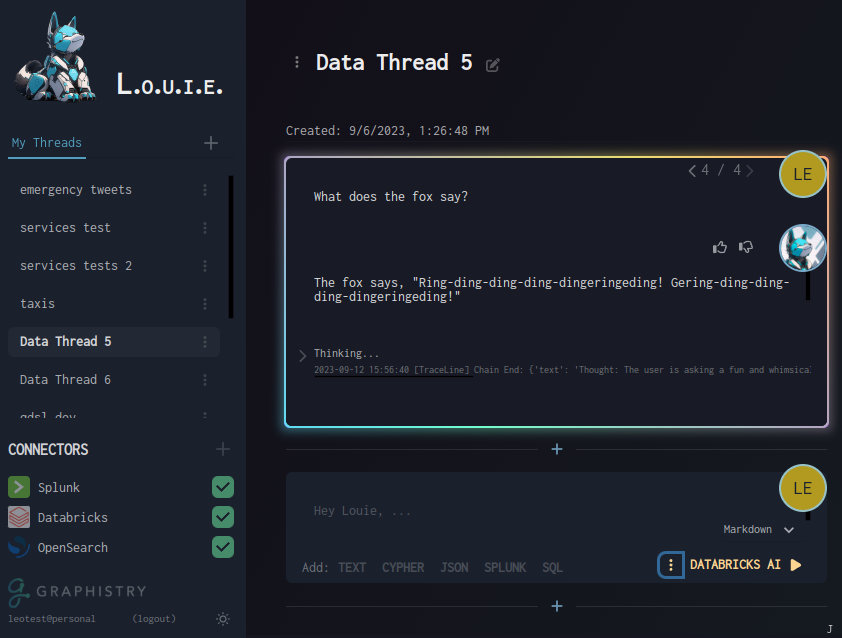Go to next response version arrow

(750, 171)
